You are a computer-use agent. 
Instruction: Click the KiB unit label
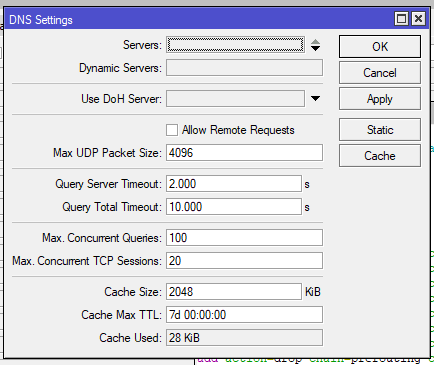(313, 292)
